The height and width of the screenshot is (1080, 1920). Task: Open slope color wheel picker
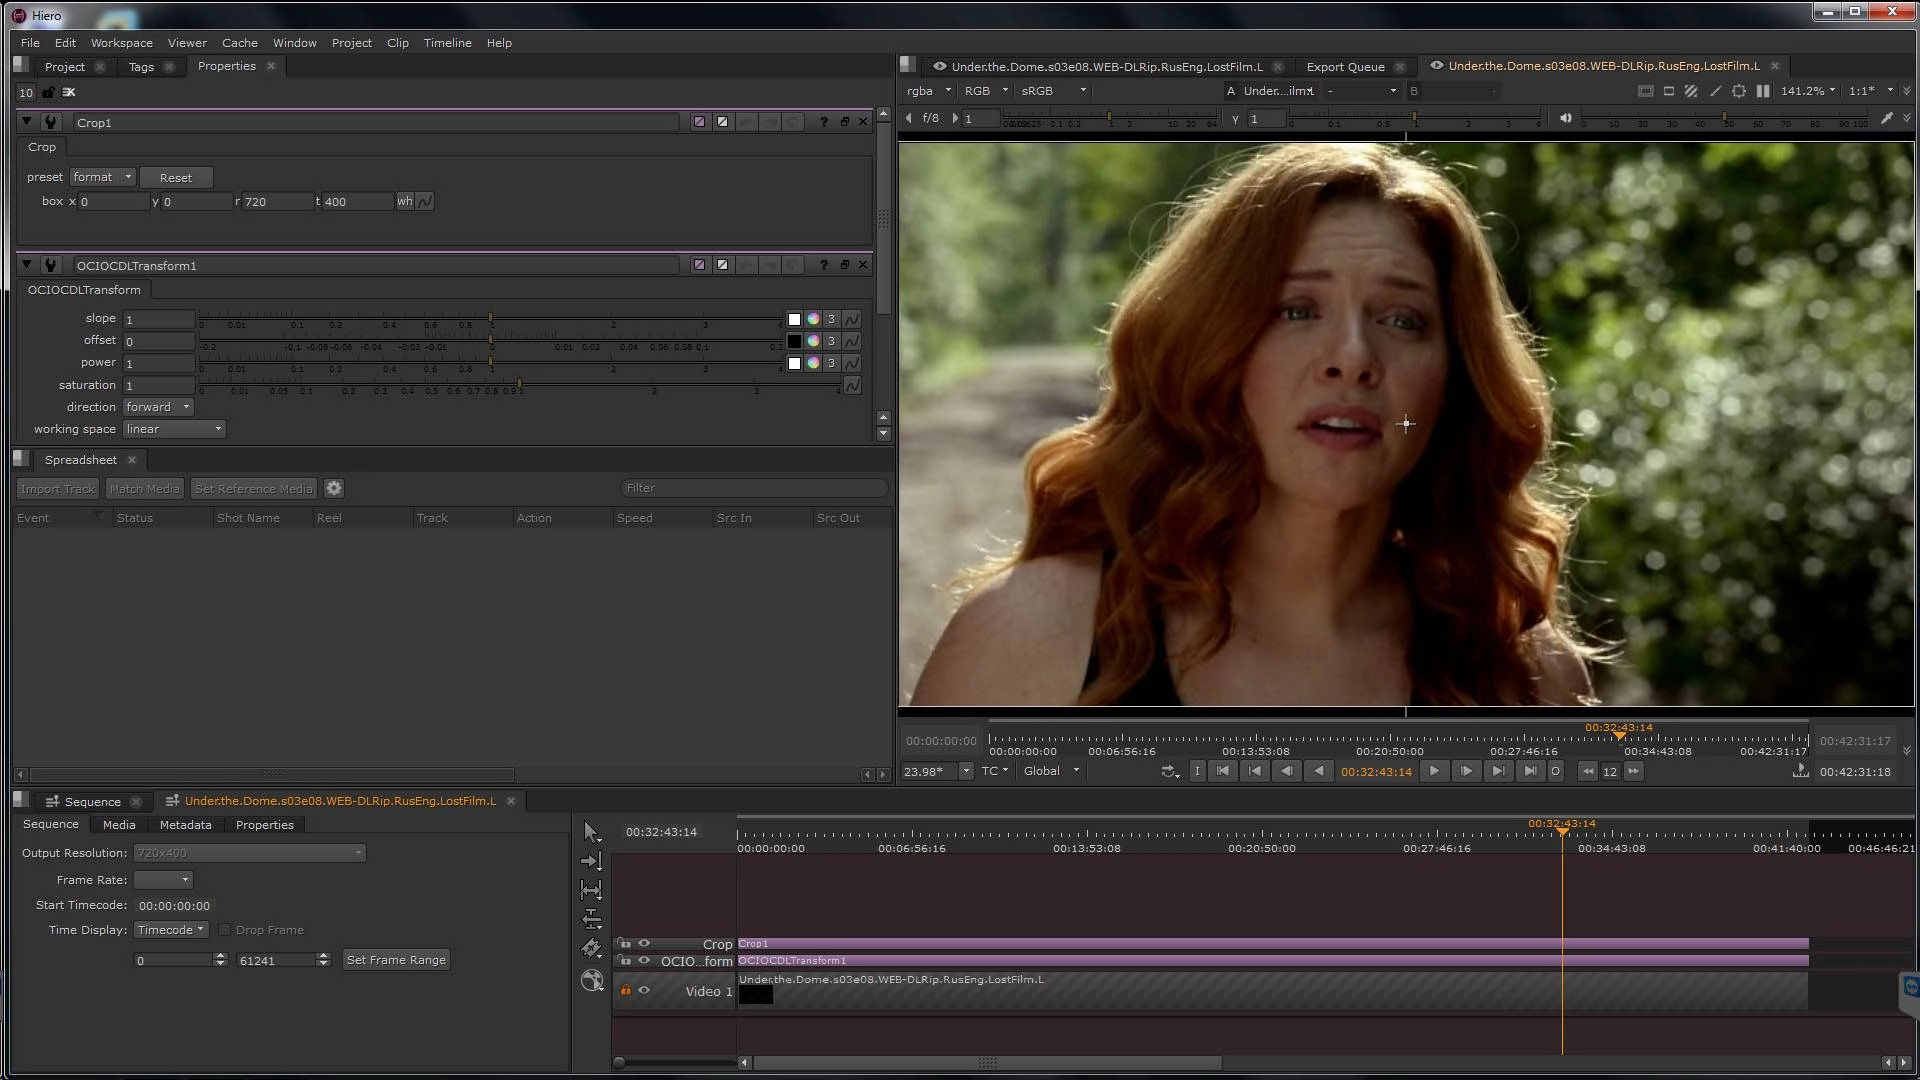813,319
